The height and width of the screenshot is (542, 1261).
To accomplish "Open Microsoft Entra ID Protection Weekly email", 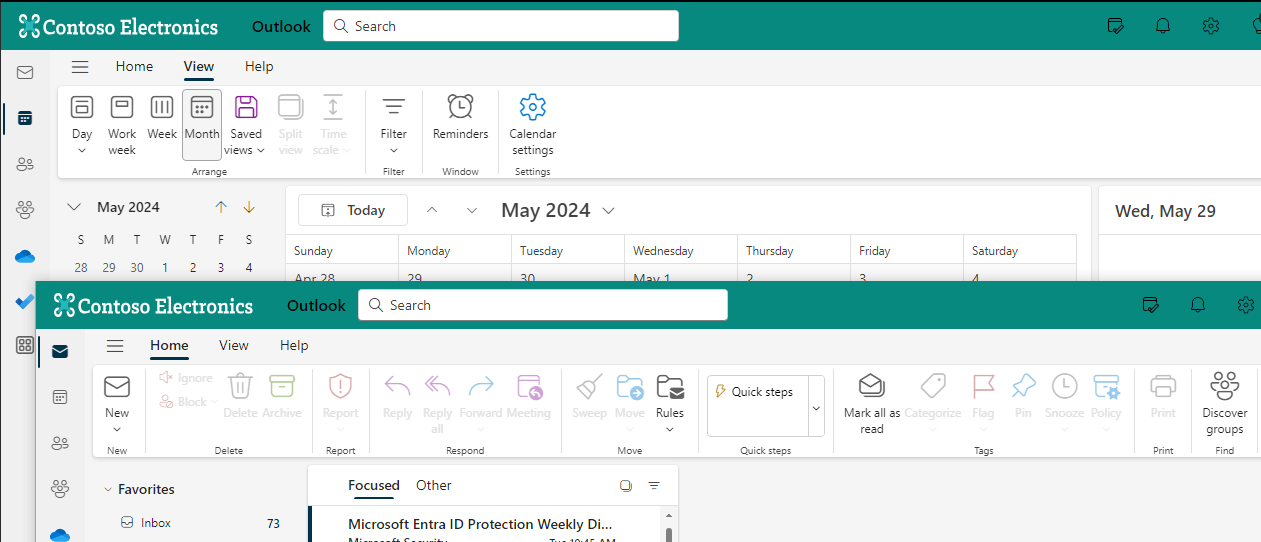I will tap(484, 526).
